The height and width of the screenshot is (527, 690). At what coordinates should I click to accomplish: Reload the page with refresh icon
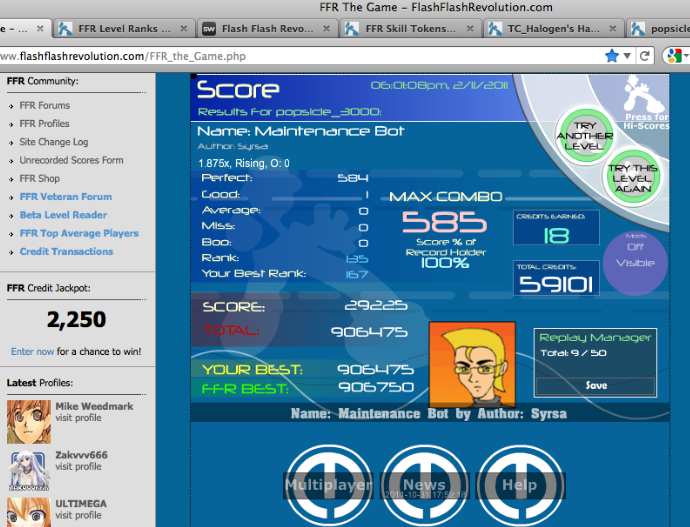[x=645, y=56]
